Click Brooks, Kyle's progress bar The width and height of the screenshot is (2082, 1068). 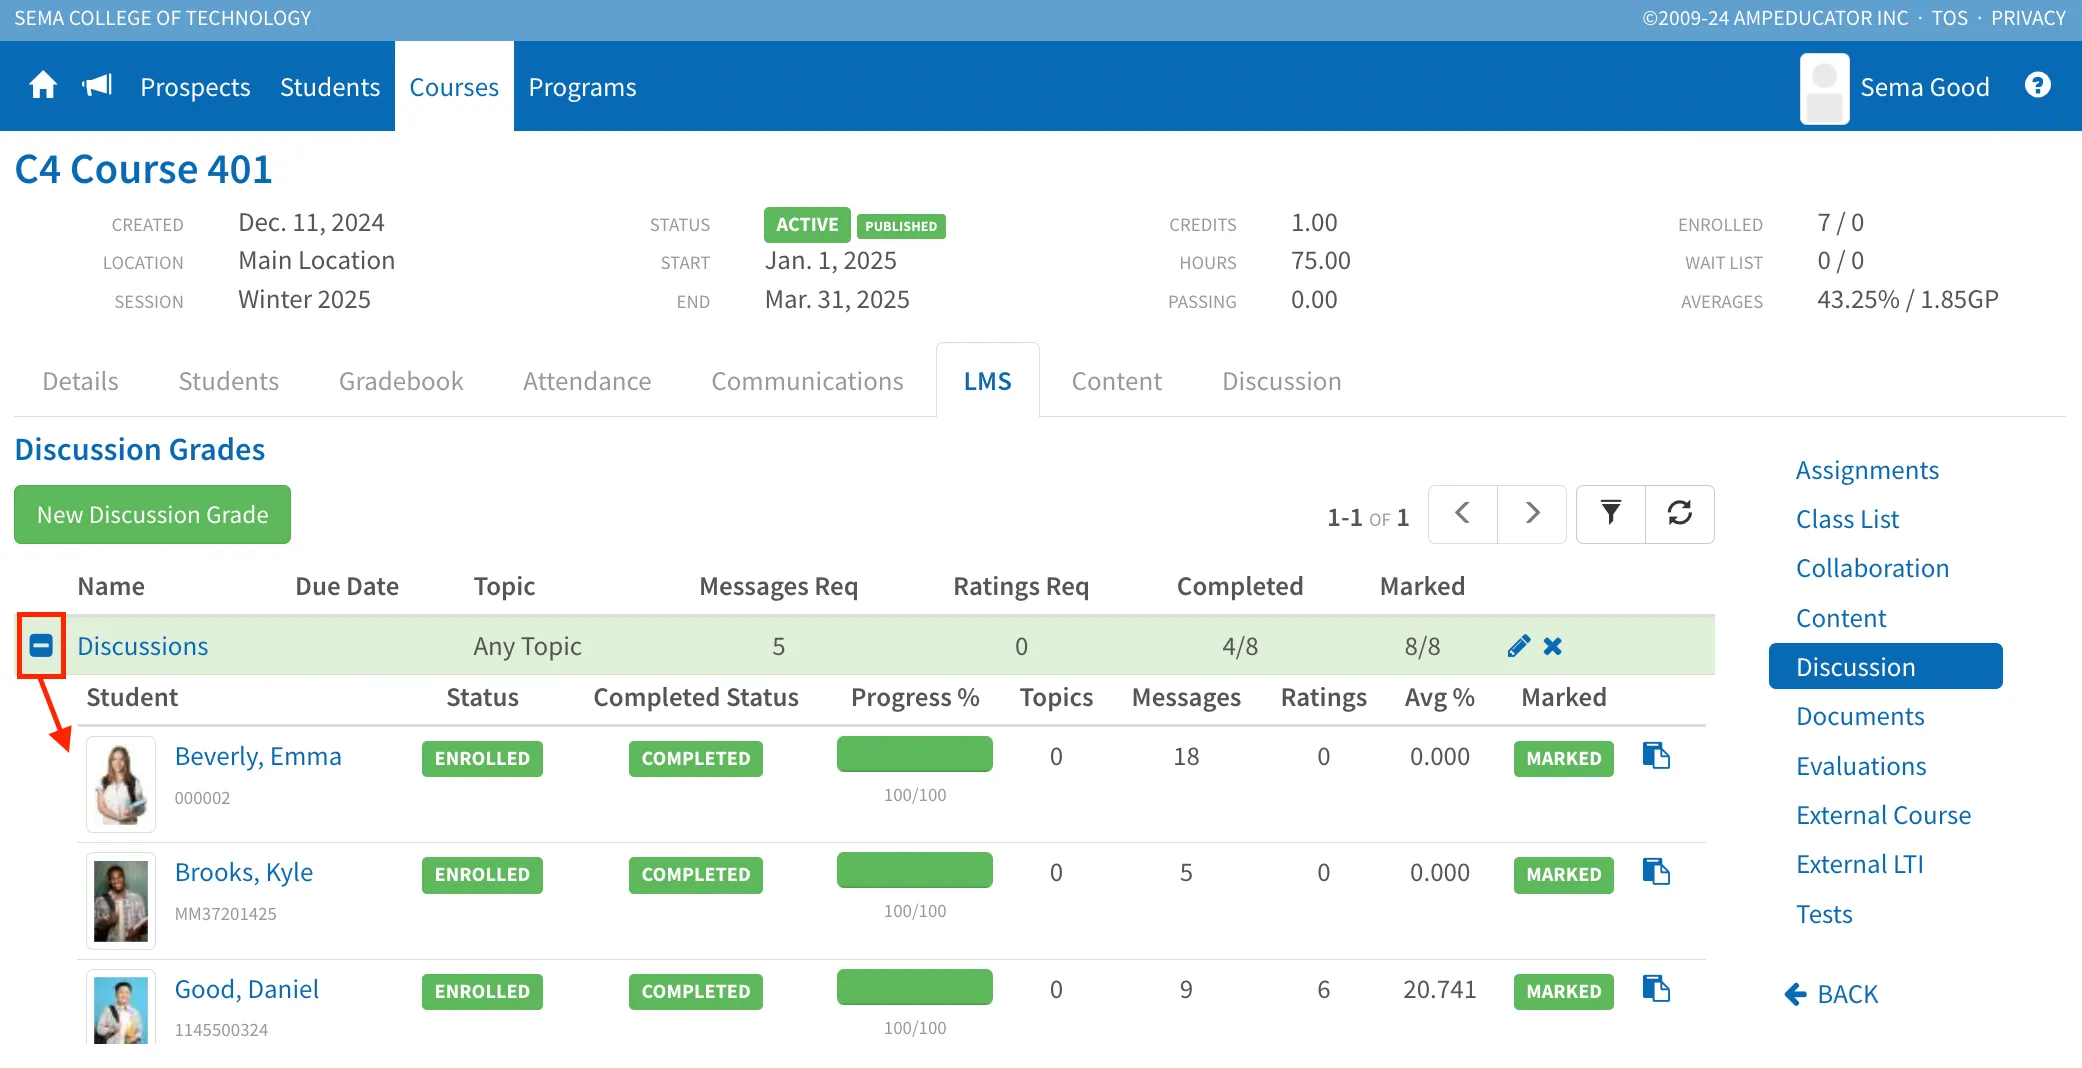point(914,870)
